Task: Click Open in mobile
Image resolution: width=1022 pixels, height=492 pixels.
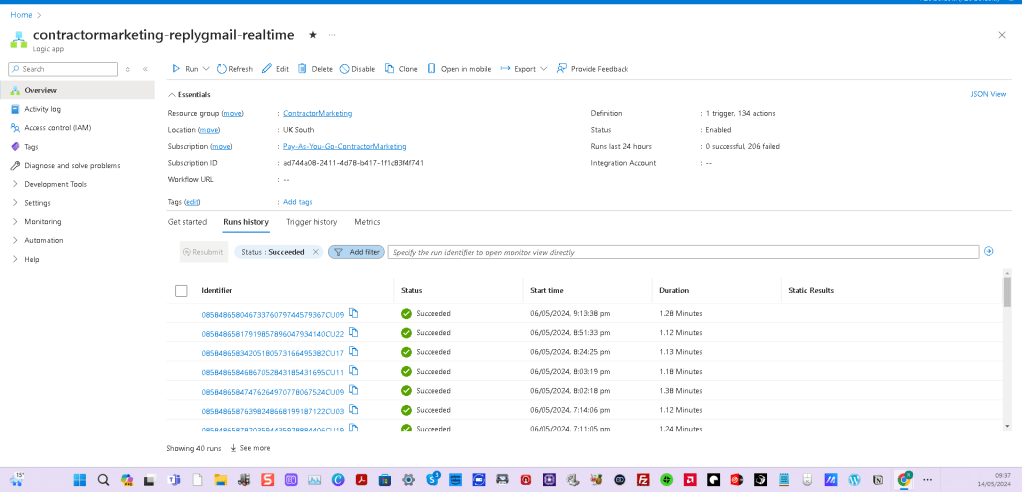Action: [459, 68]
